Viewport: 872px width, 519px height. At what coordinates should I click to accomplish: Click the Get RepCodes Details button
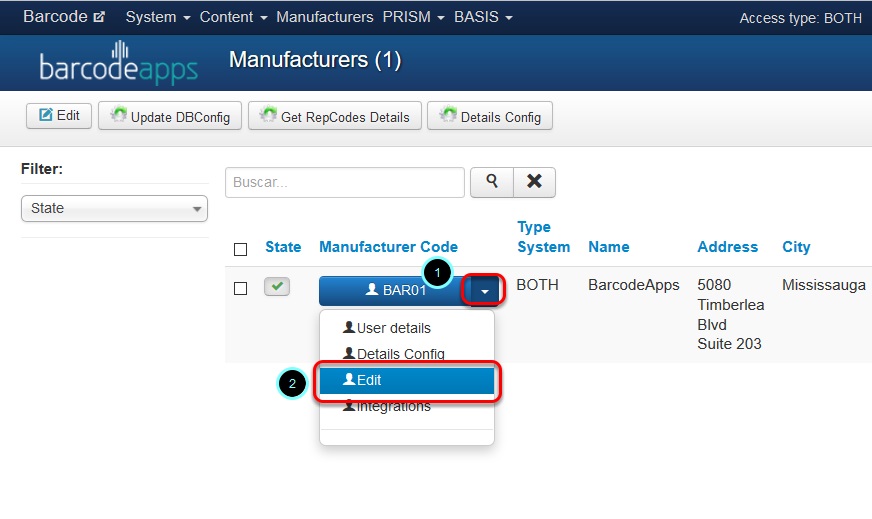pyautogui.click(x=335, y=116)
